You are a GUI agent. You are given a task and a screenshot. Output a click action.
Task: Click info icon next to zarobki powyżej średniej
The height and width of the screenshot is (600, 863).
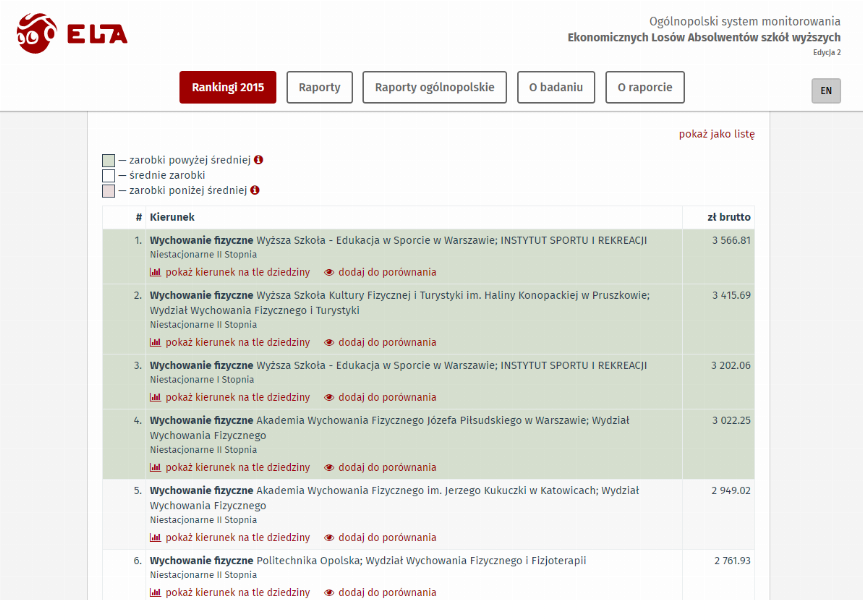pos(258,160)
